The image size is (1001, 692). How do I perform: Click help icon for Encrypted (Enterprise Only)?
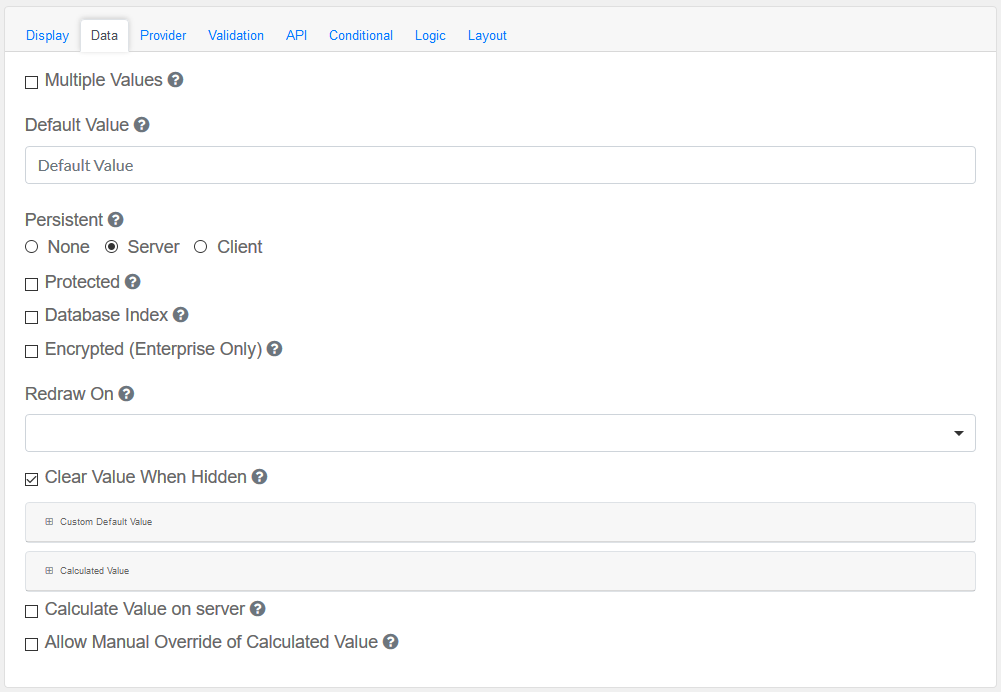(275, 349)
